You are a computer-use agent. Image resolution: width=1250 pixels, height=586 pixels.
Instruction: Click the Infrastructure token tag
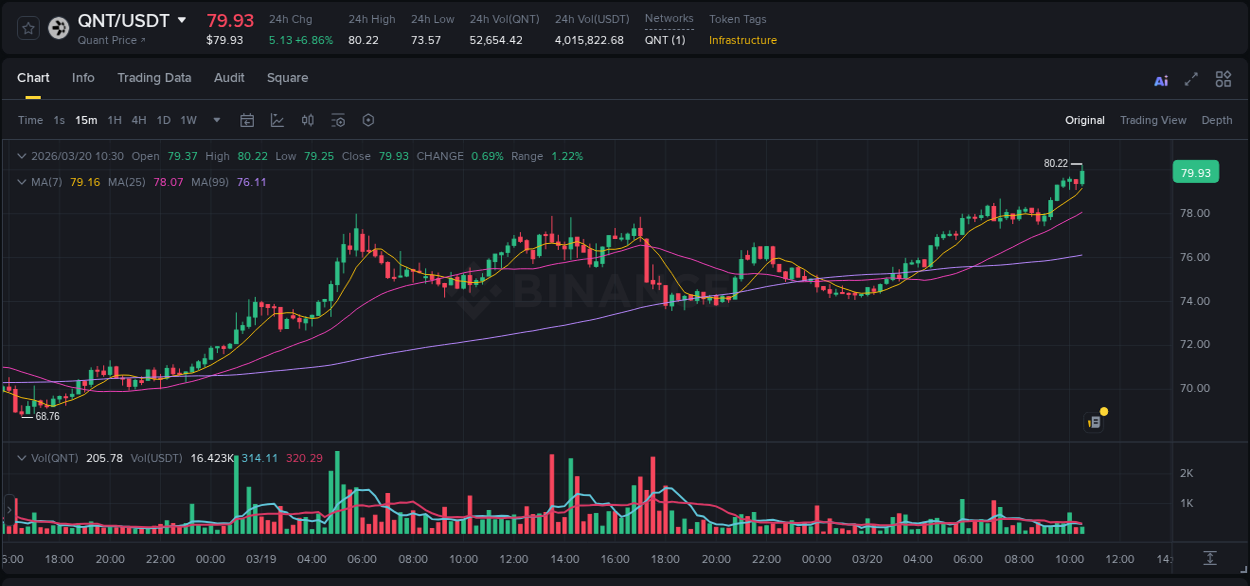[742, 40]
